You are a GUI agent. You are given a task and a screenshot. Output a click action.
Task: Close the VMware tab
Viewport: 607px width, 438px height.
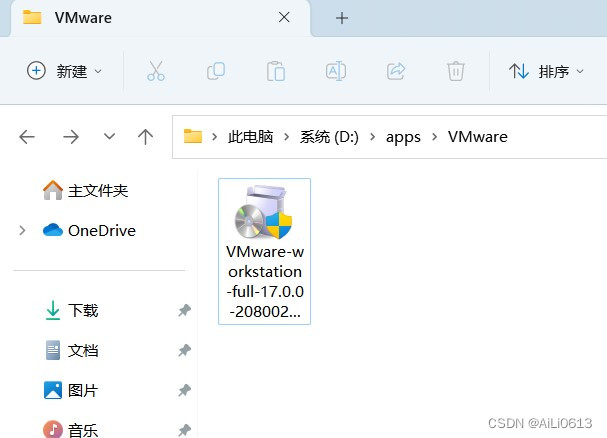click(284, 17)
